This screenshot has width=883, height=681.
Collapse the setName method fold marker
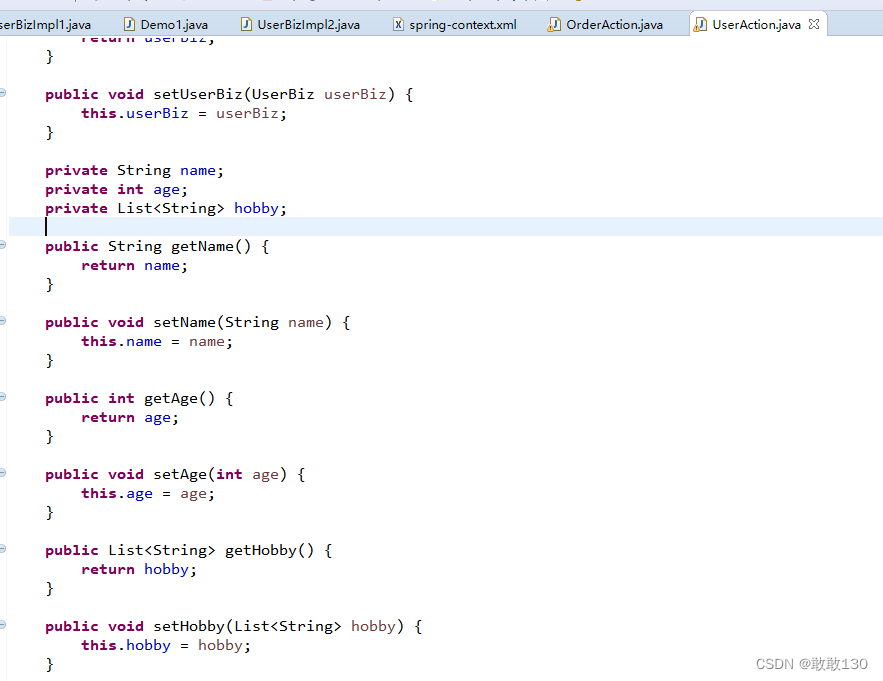(3, 321)
